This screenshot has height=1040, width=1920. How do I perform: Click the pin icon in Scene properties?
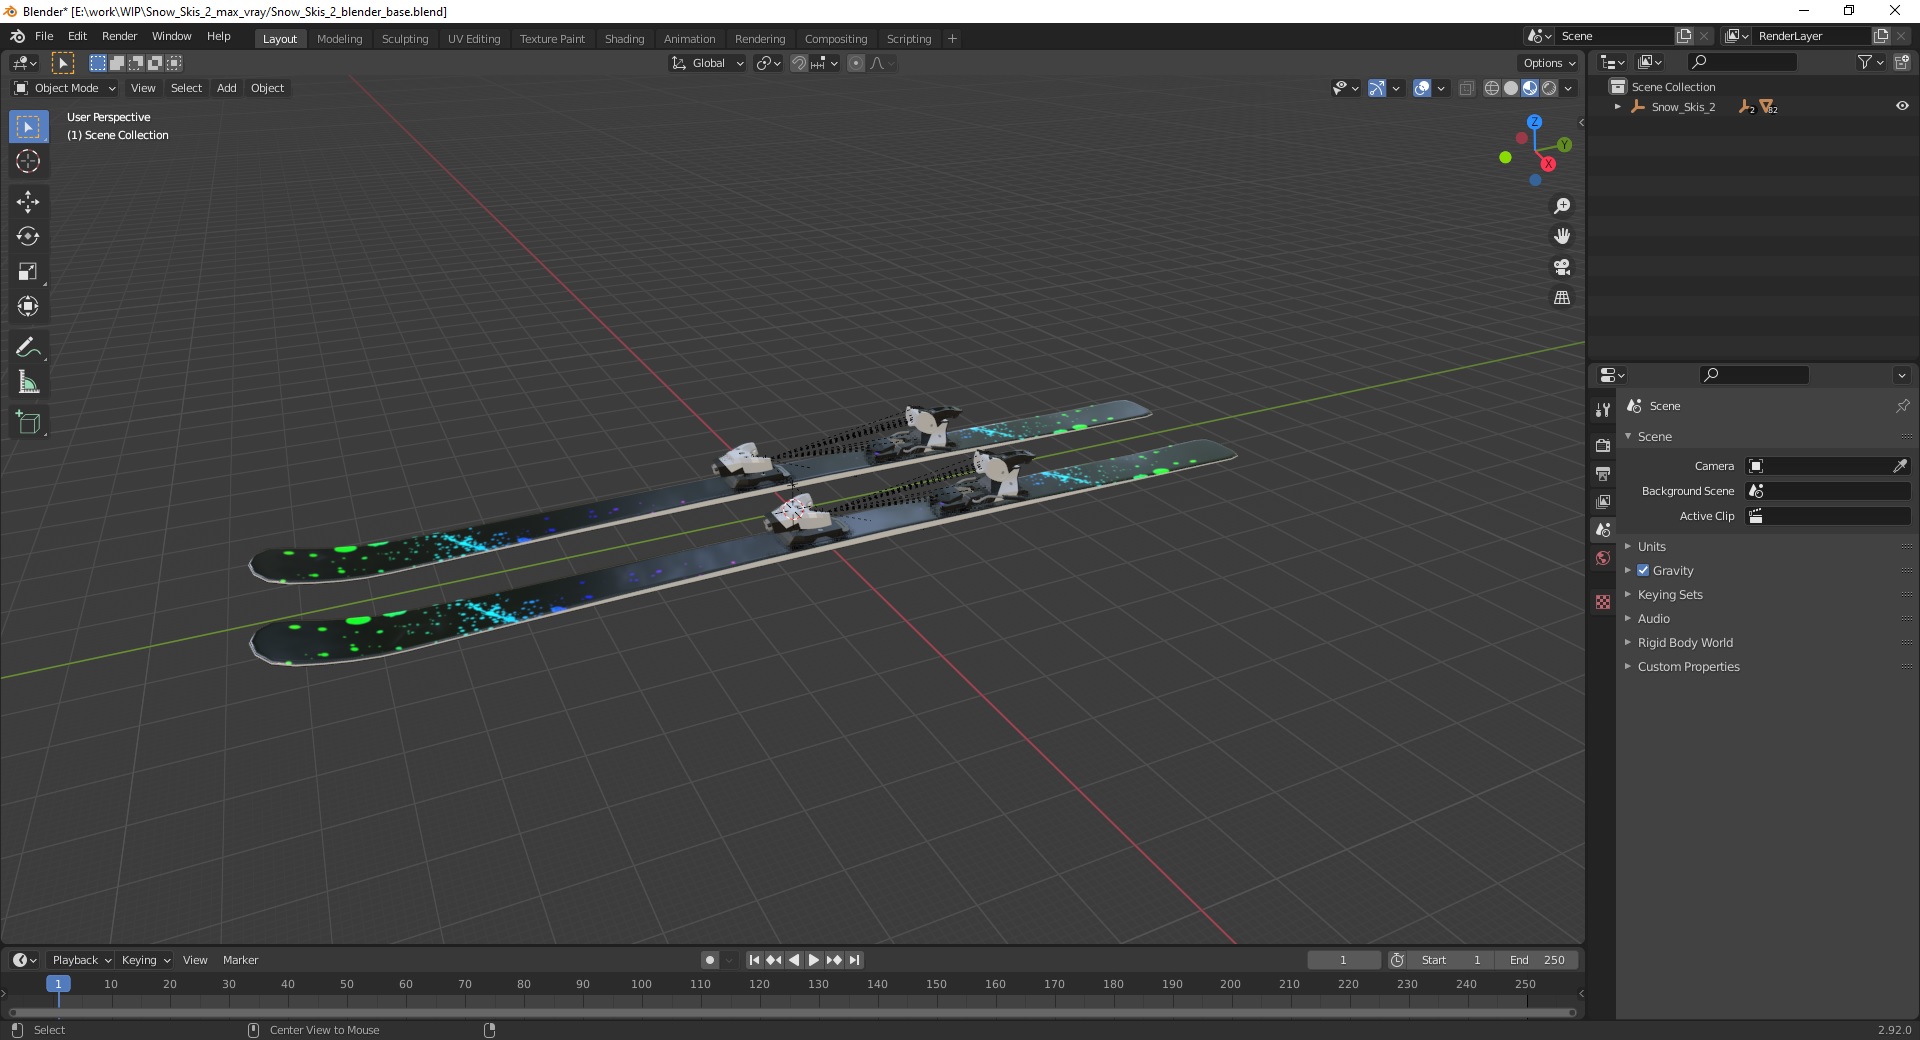(x=1902, y=406)
